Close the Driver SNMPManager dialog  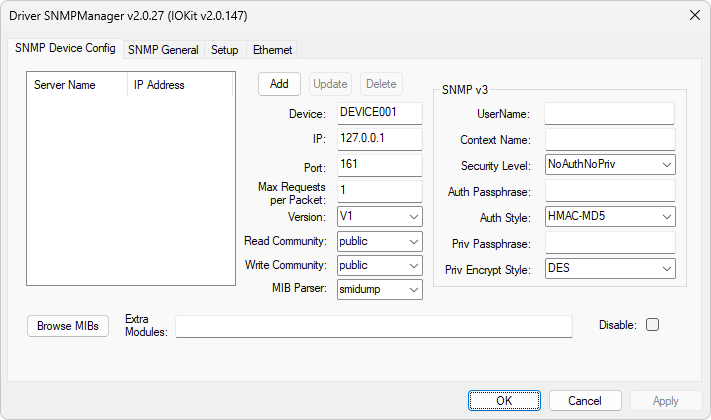[x=695, y=15]
